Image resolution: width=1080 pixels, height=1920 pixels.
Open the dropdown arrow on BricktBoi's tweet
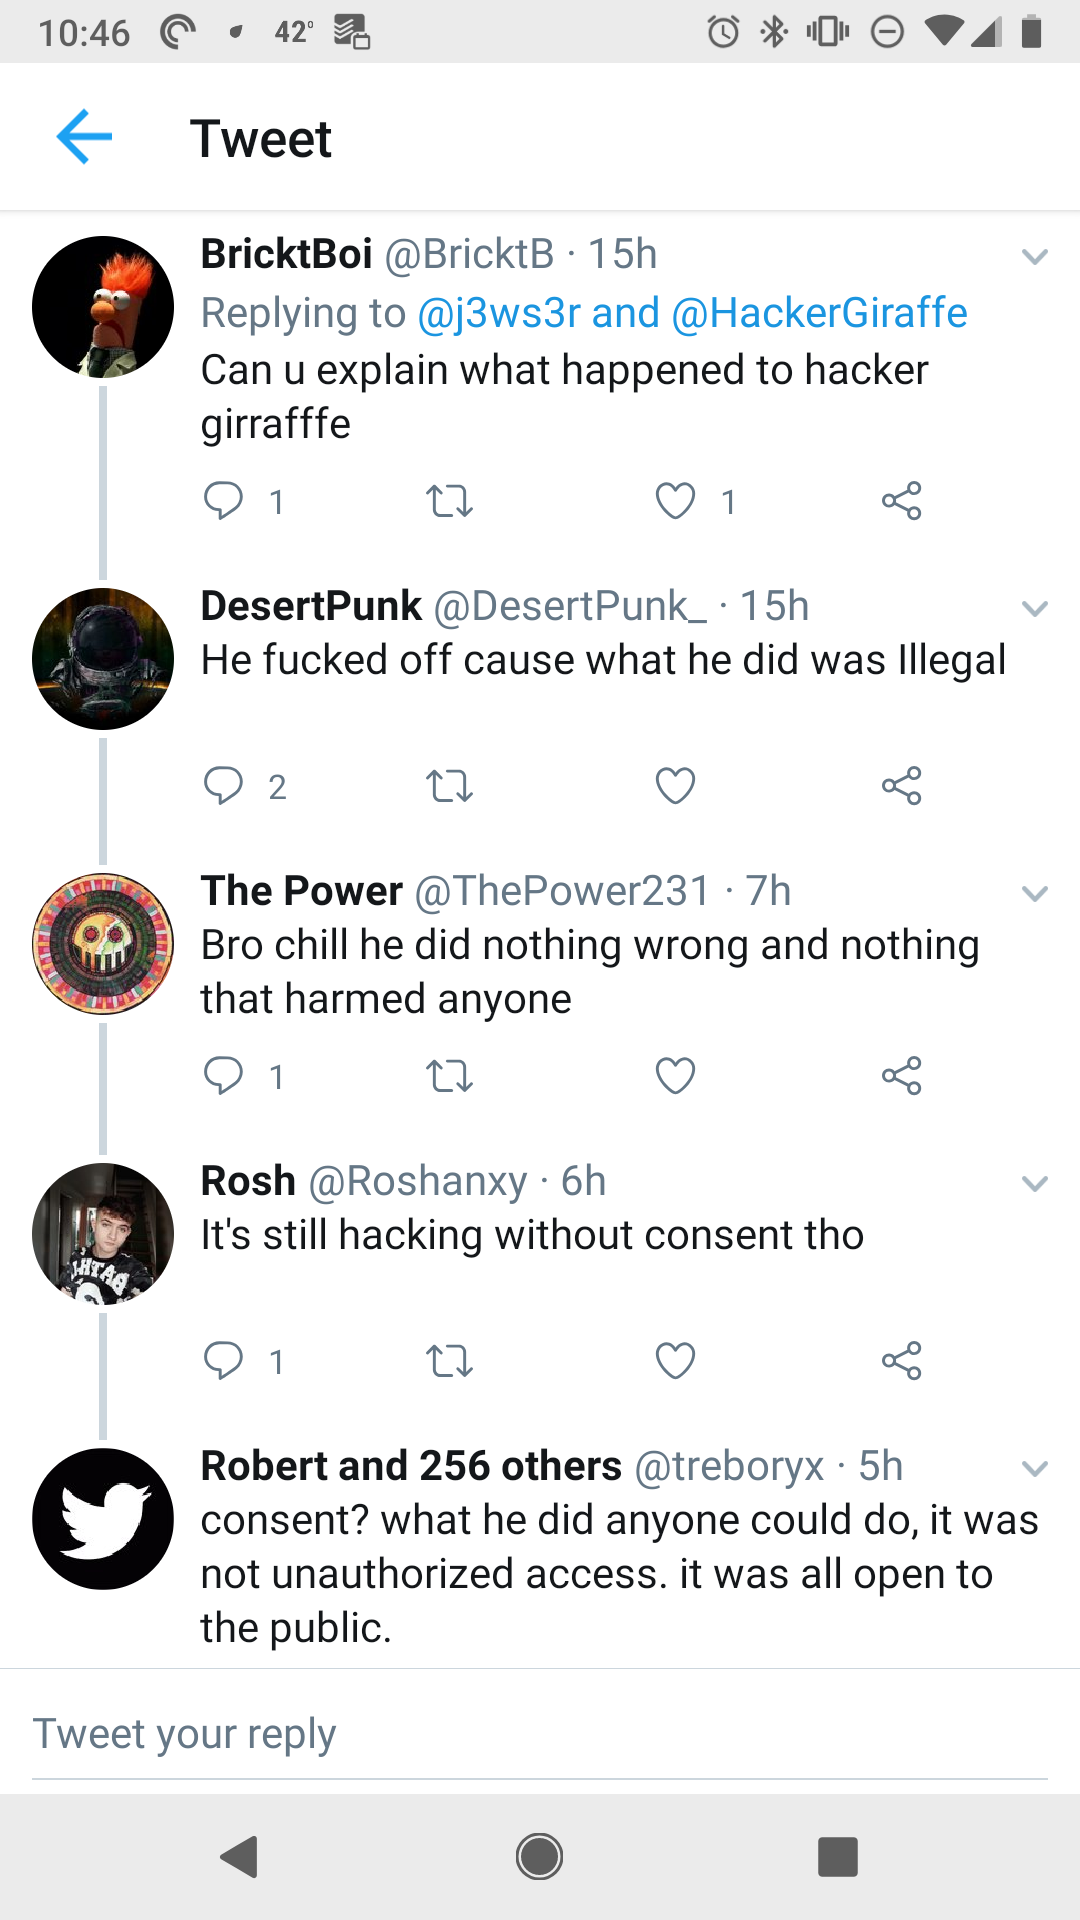coord(1035,257)
